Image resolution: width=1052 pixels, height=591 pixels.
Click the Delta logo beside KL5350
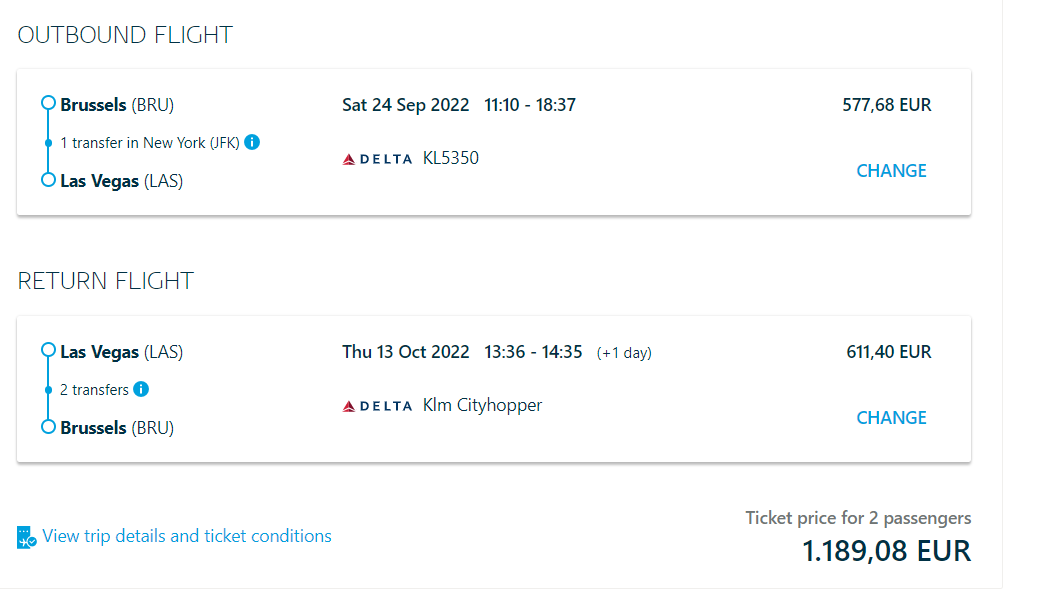tap(377, 159)
